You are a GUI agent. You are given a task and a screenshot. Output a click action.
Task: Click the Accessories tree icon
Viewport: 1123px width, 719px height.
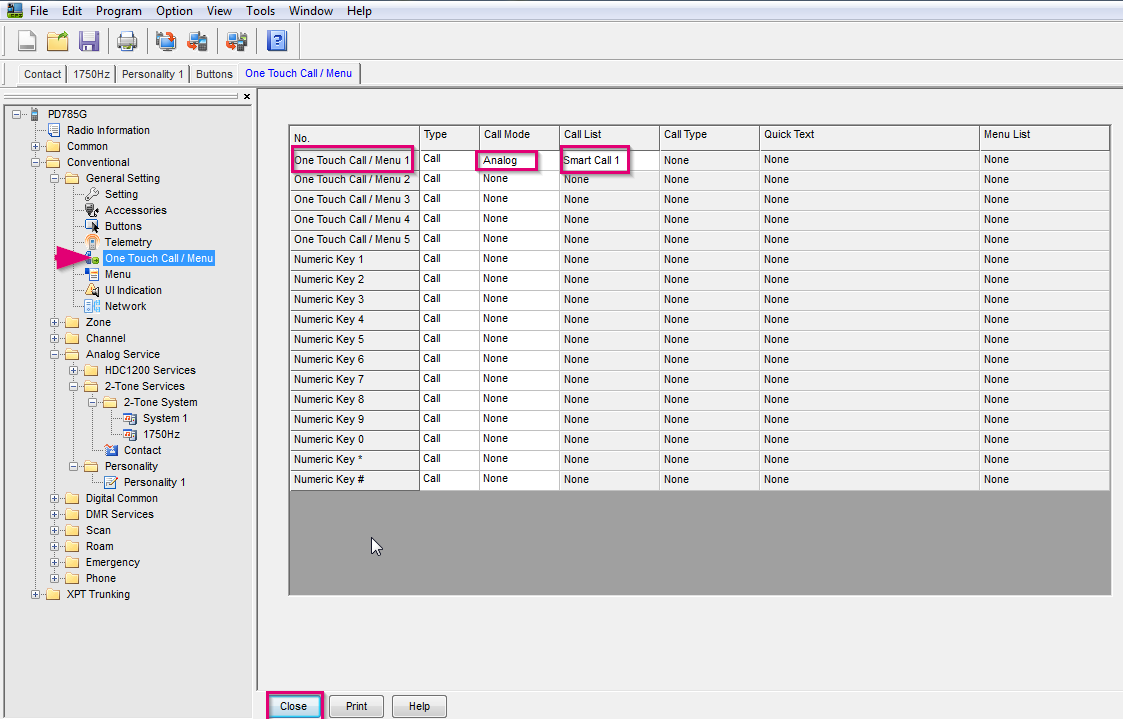tap(92, 210)
